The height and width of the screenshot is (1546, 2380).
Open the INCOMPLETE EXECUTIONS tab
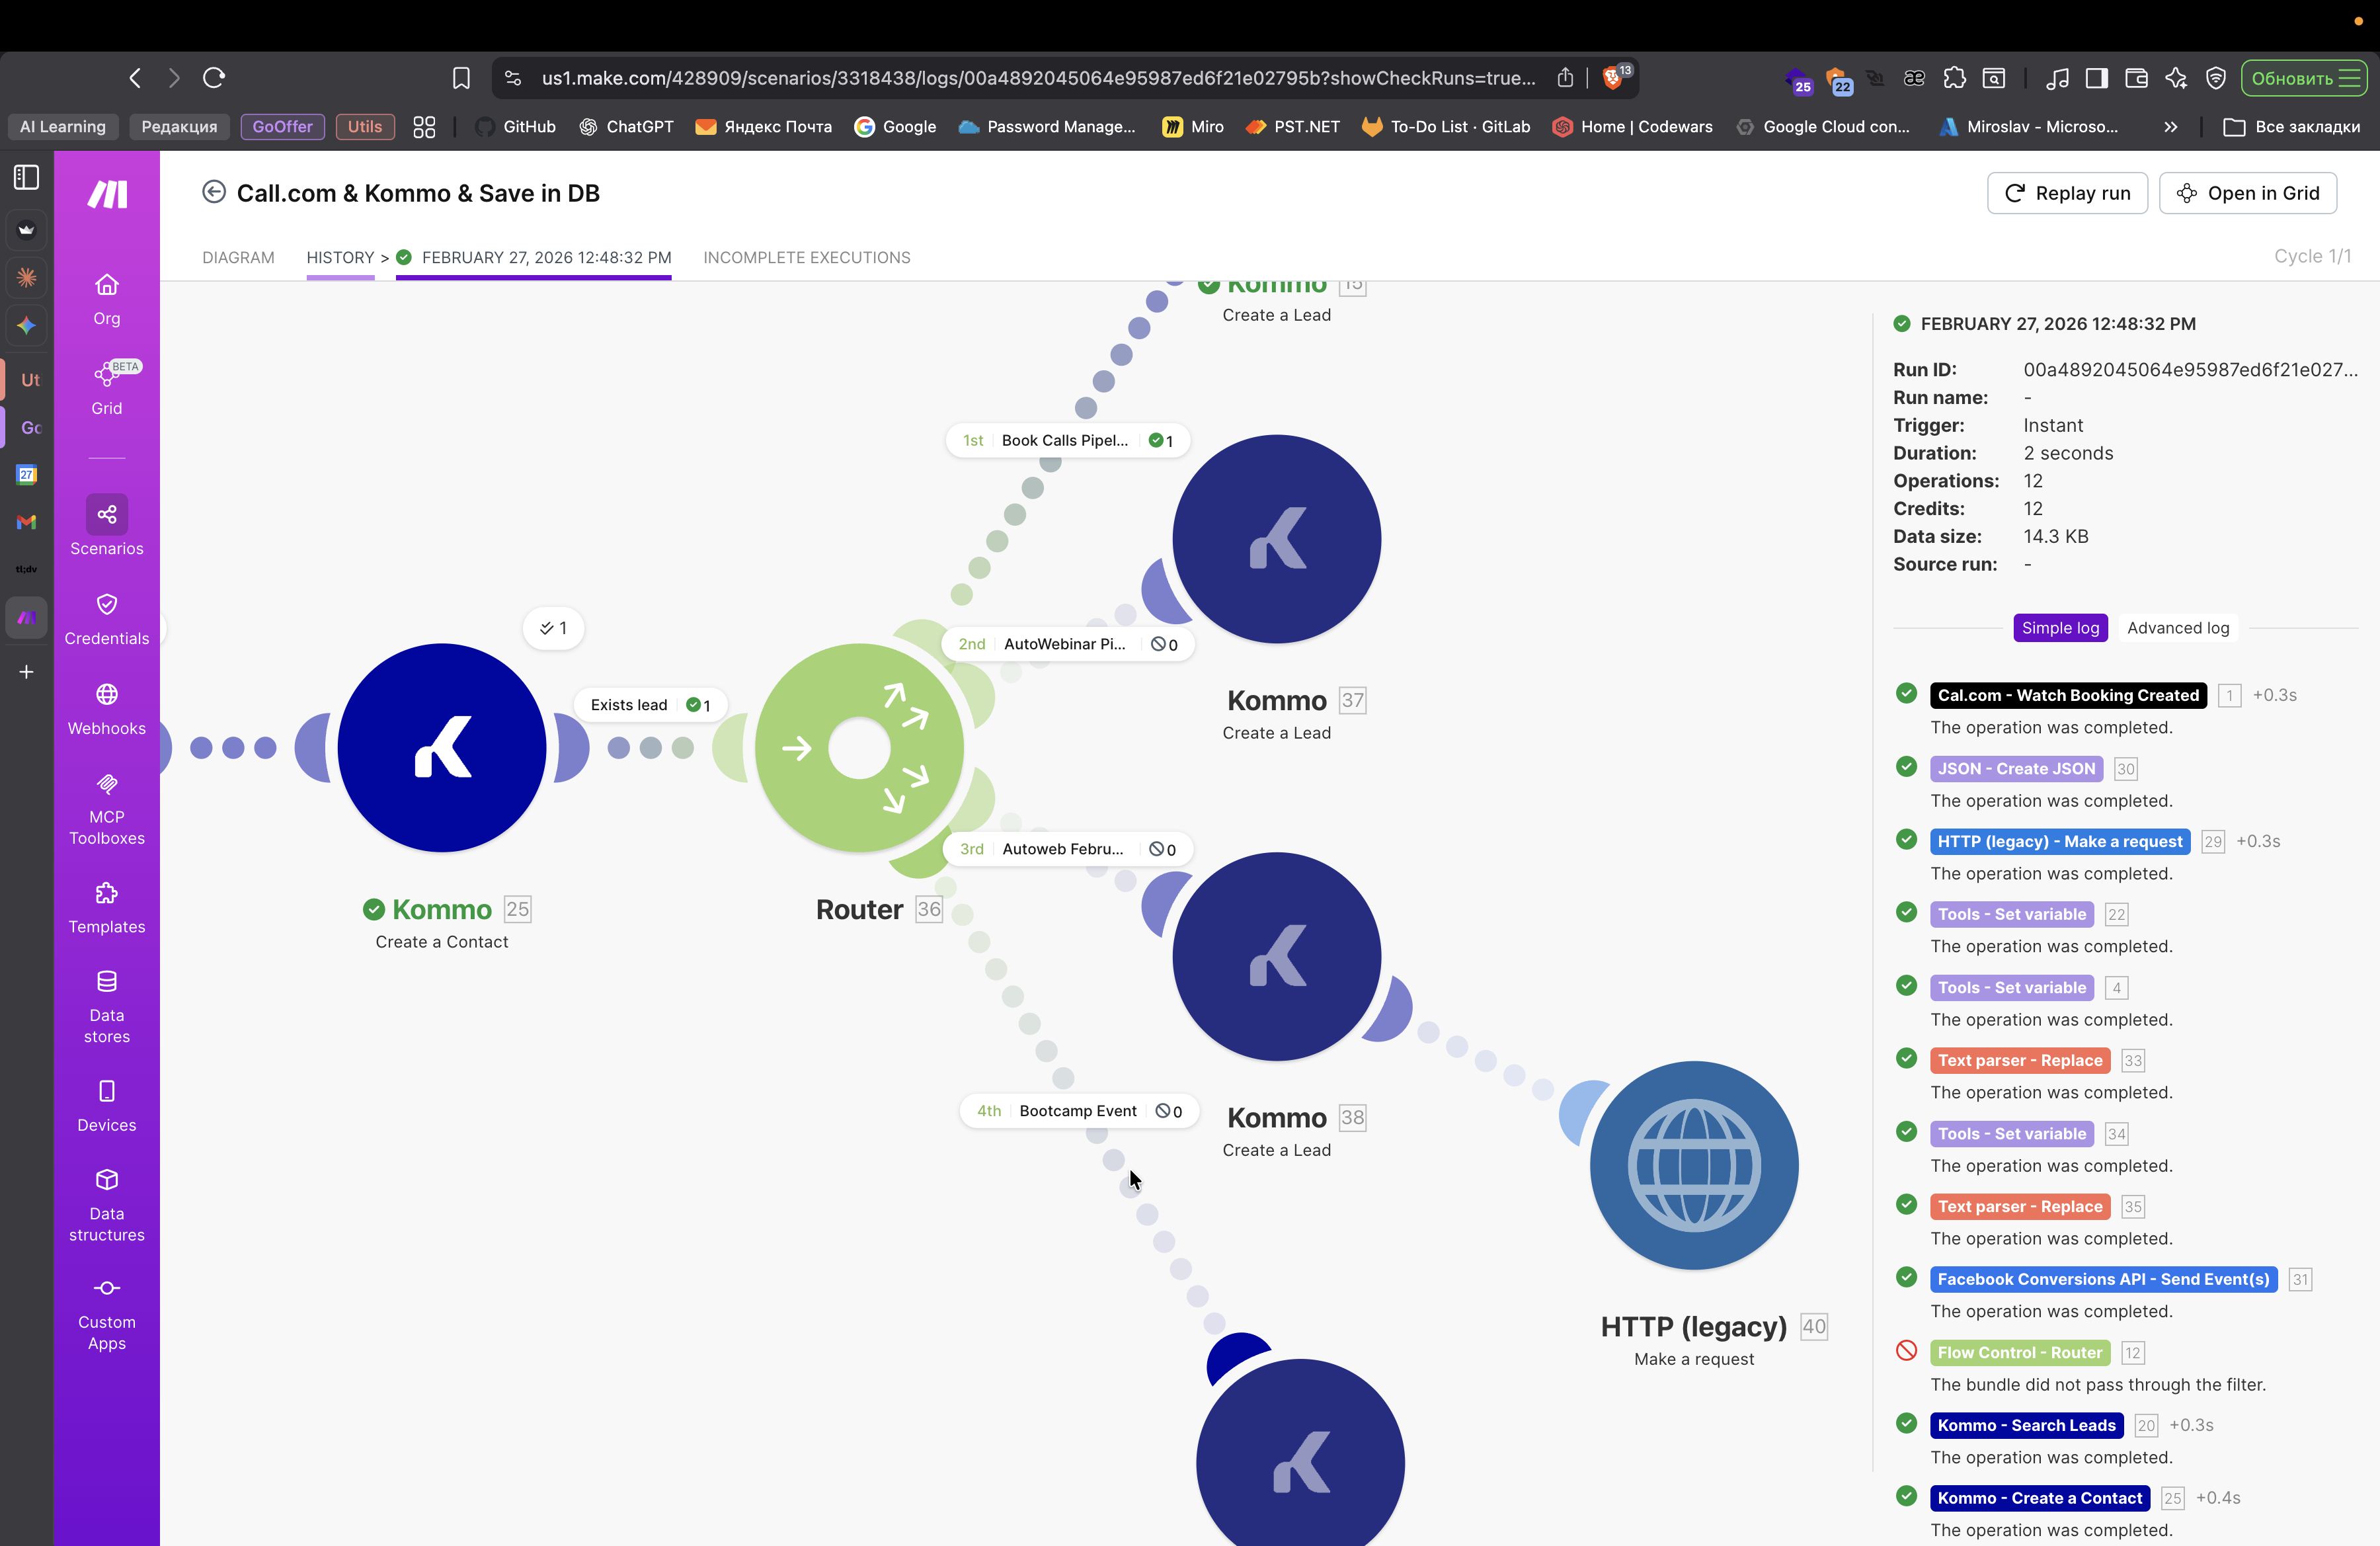coord(806,257)
